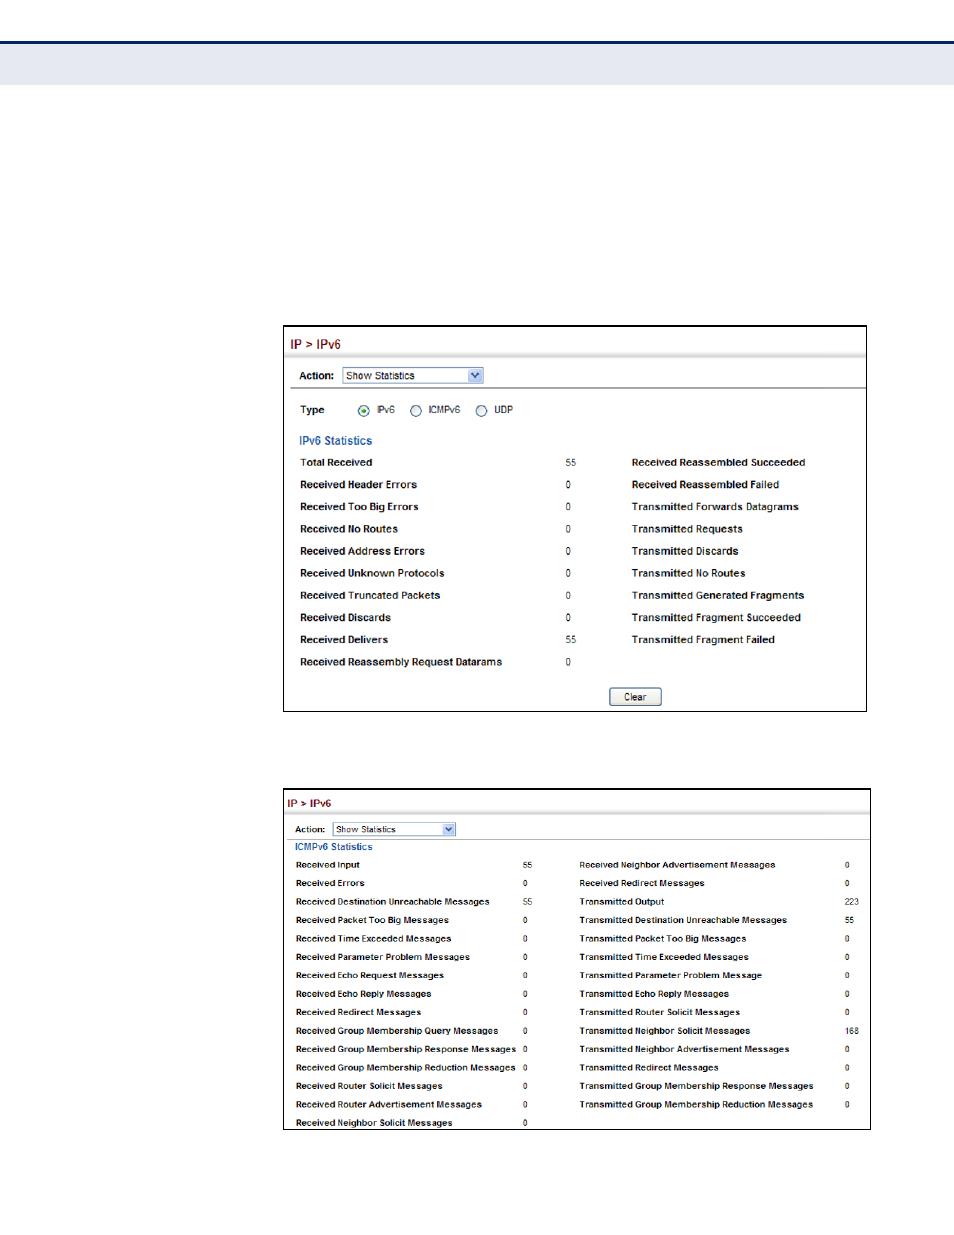Select the IPv6 radio button

[364, 411]
